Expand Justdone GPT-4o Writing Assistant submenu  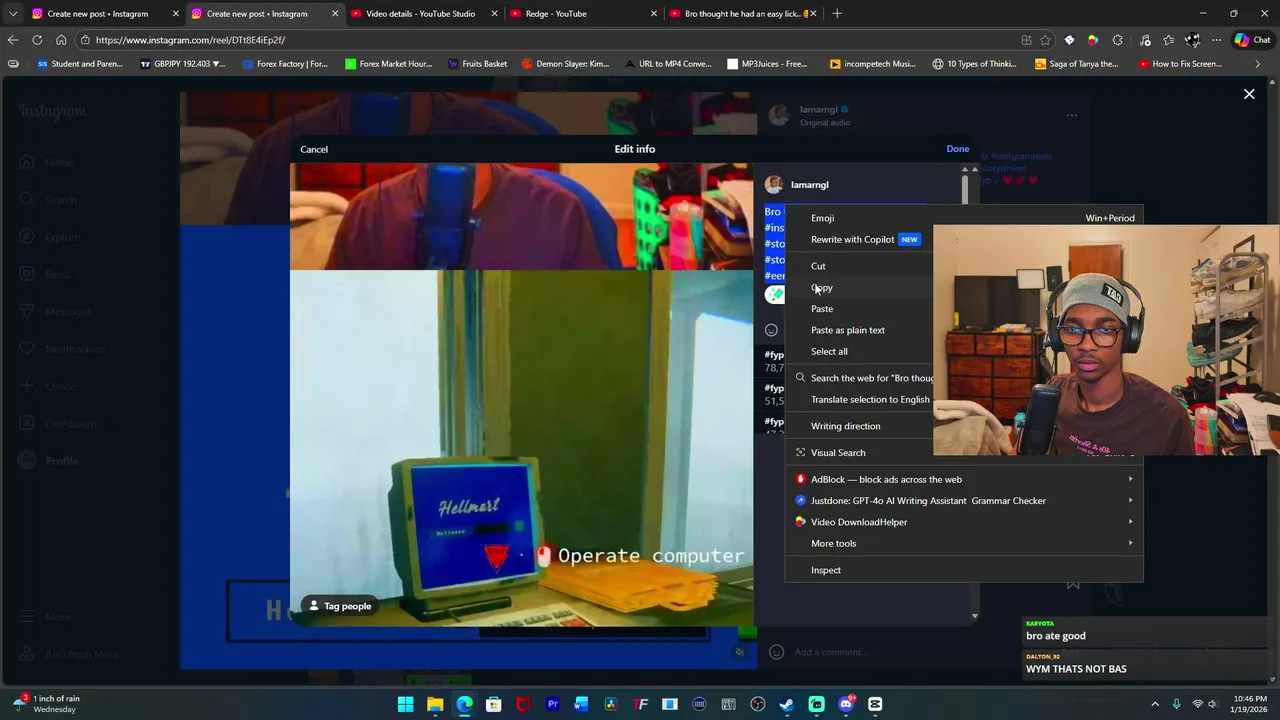point(964,501)
